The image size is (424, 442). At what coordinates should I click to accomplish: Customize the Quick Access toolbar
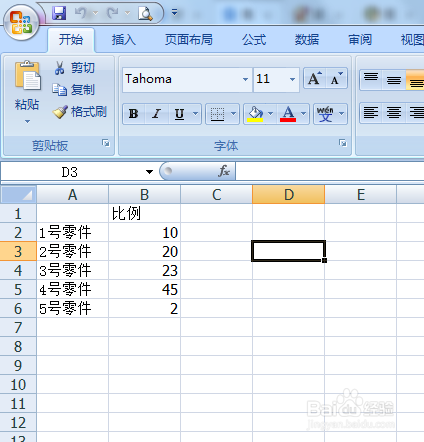(x=174, y=13)
